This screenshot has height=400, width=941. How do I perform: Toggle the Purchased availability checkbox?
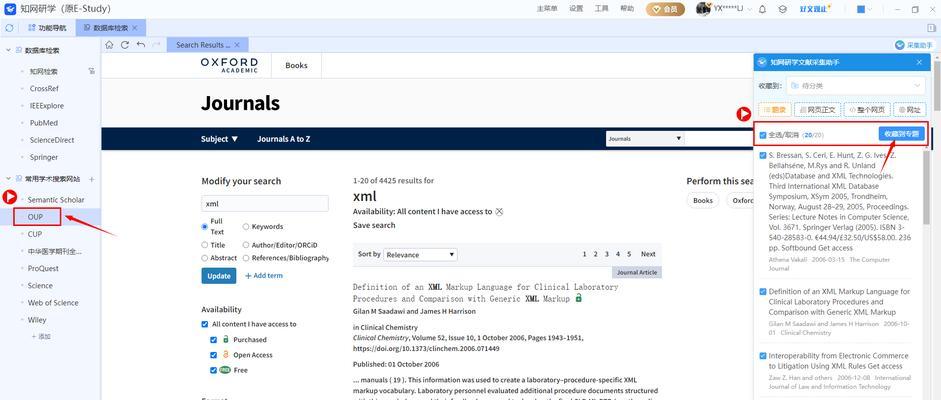pyautogui.click(x=214, y=339)
